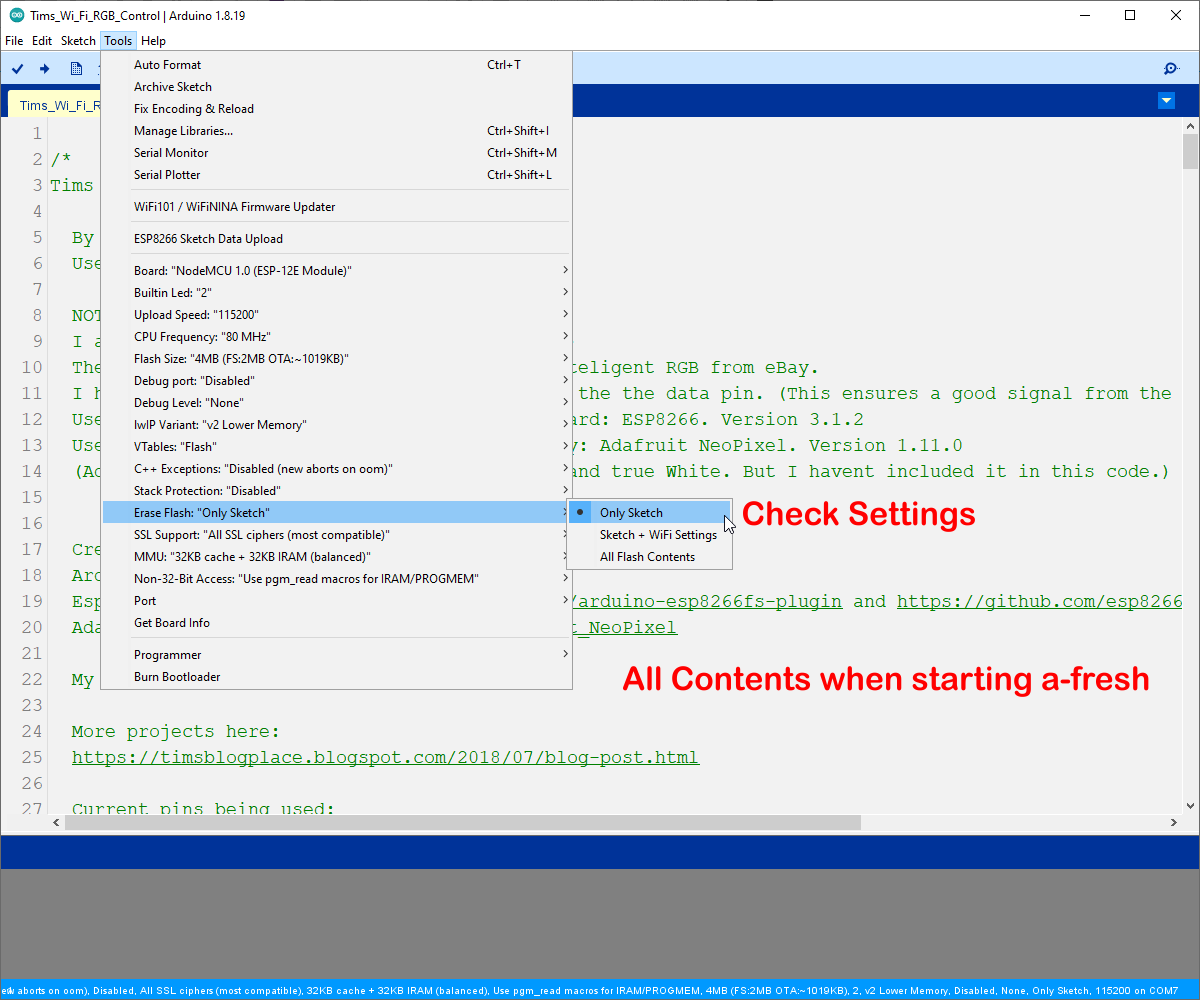Launch WiFi101 / WiFiNINA Firmware Updater
The image size is (1200, 1000).
(x=337, y=207)
